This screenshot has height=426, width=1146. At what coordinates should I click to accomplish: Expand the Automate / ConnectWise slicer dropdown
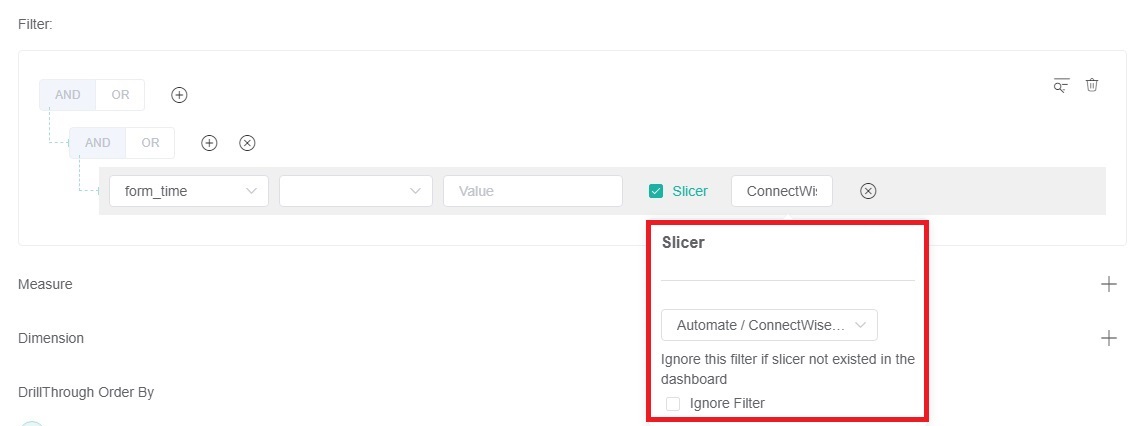coord(769,325)
